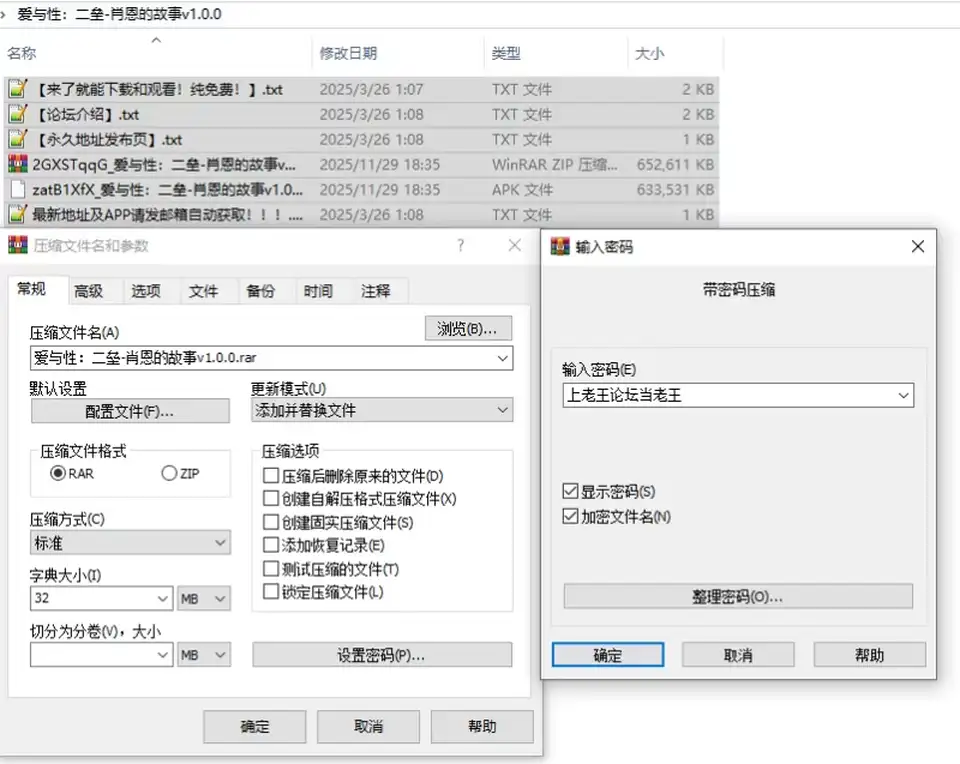The image size is (960, 764).
Task: Click the notepad icon of 【永久地址发布页】.txt
Action: [18, 139]
